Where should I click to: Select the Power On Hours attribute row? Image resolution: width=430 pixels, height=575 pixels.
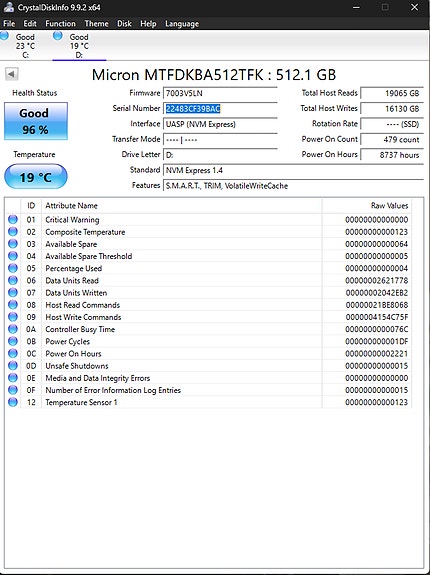[208, 354]
